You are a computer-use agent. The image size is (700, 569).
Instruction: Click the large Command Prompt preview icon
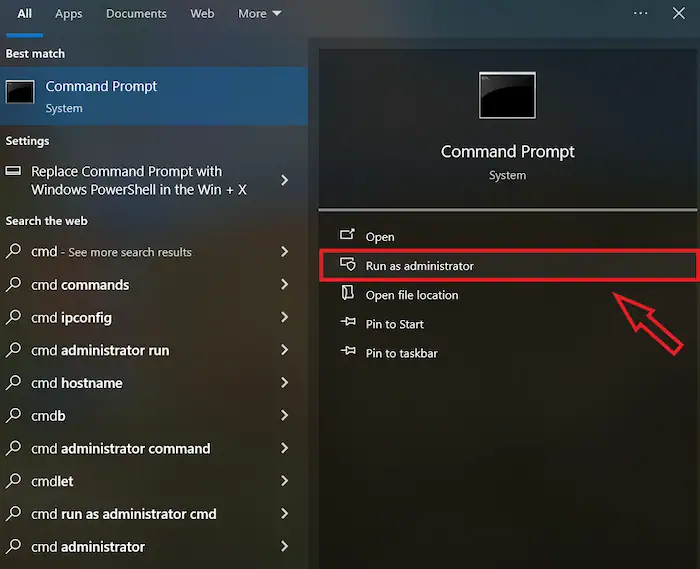click(507, 96)
